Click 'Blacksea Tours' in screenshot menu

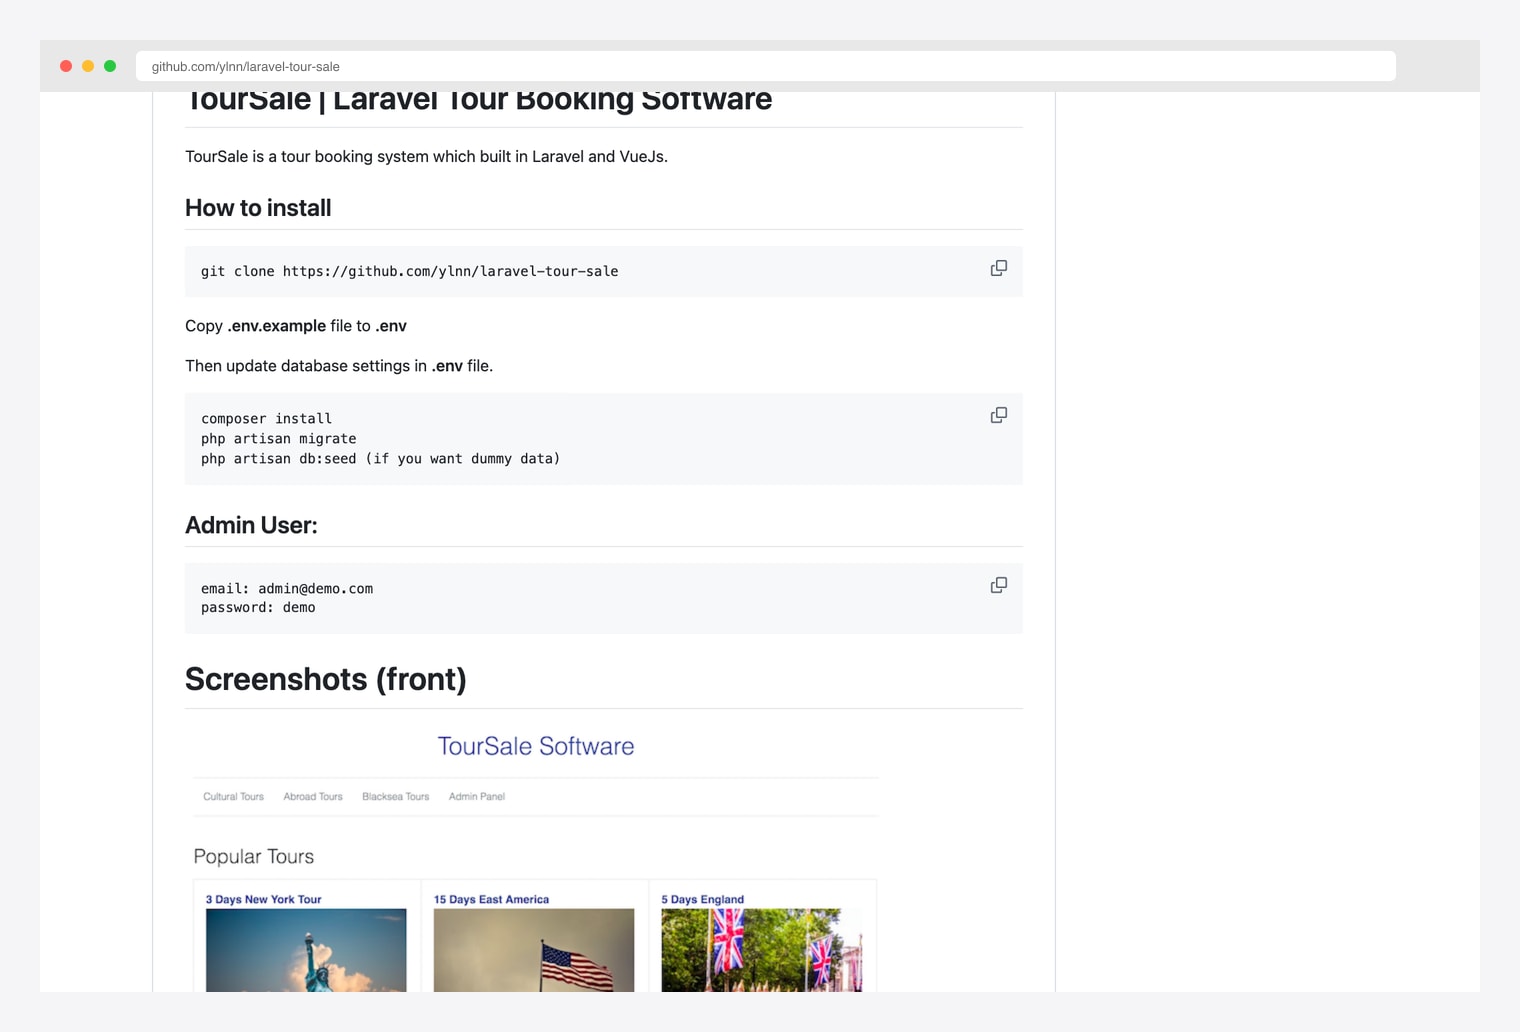coord(396,797)
